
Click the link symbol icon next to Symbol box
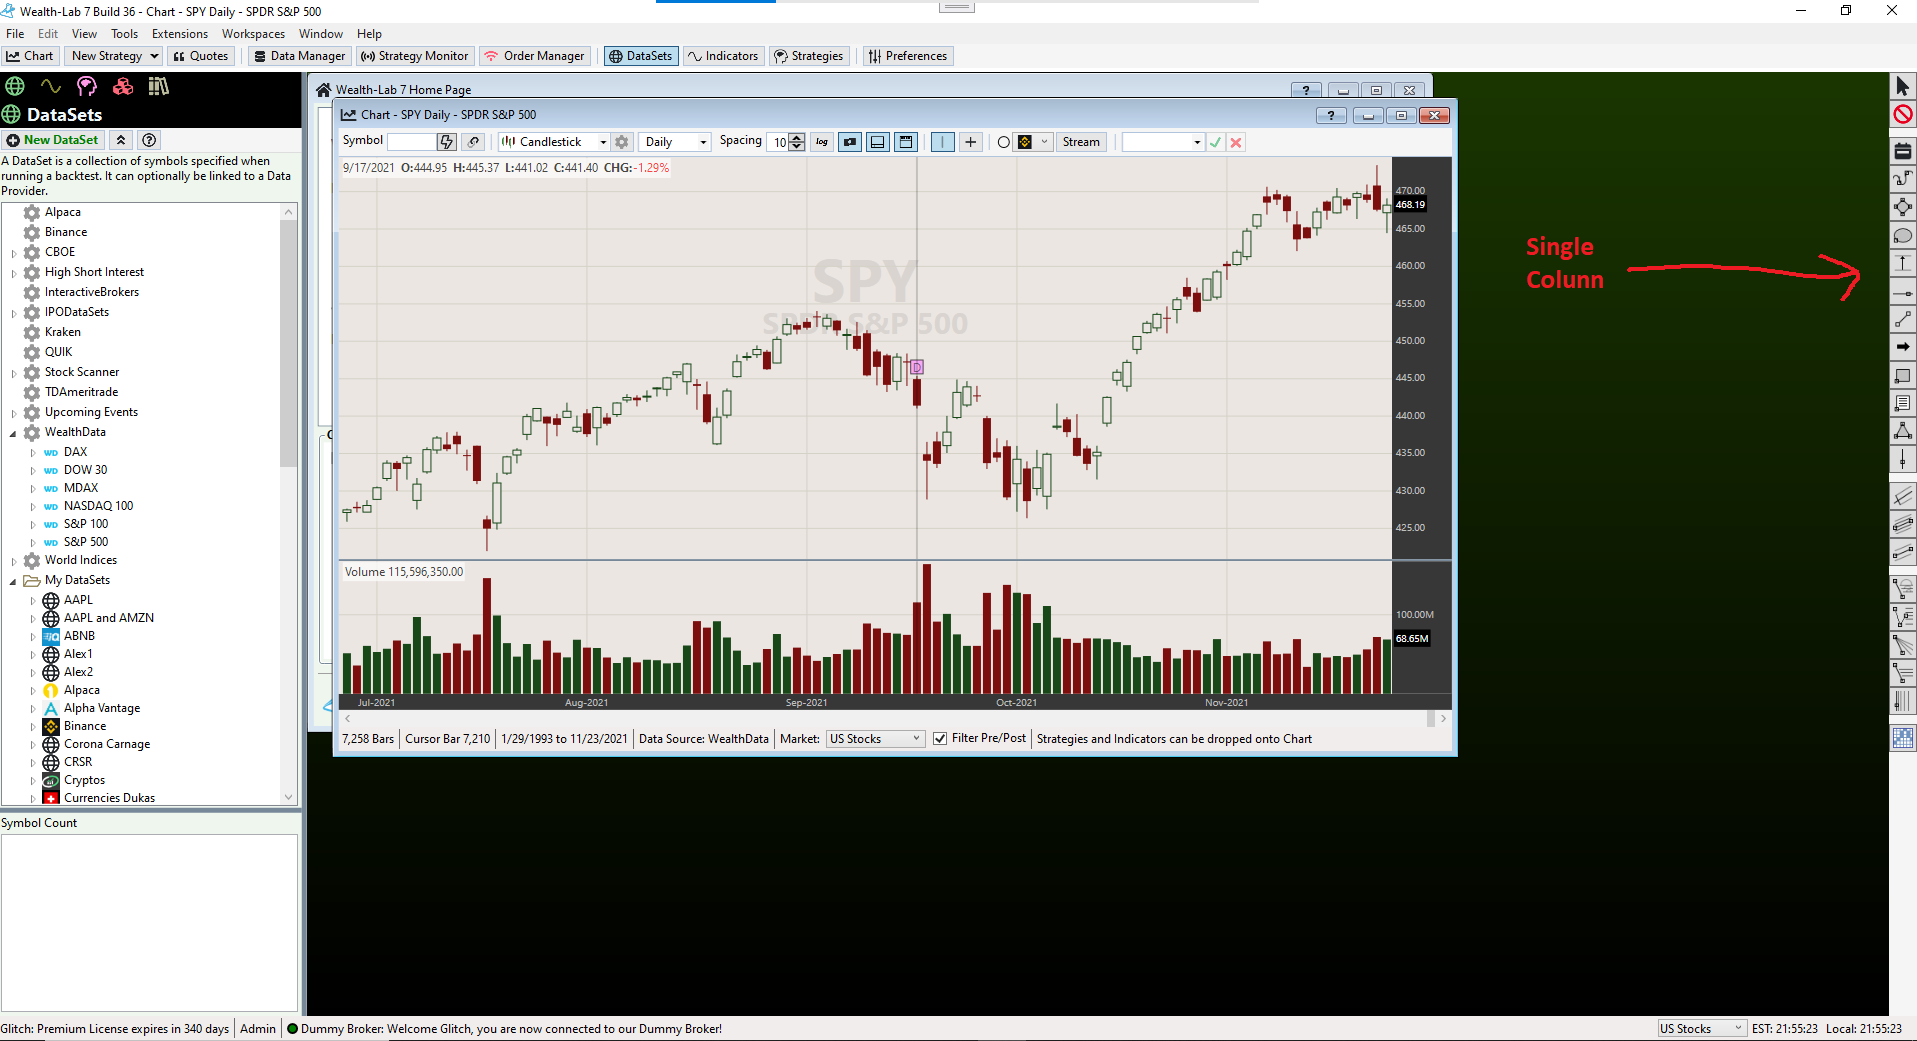coord(474,142)
